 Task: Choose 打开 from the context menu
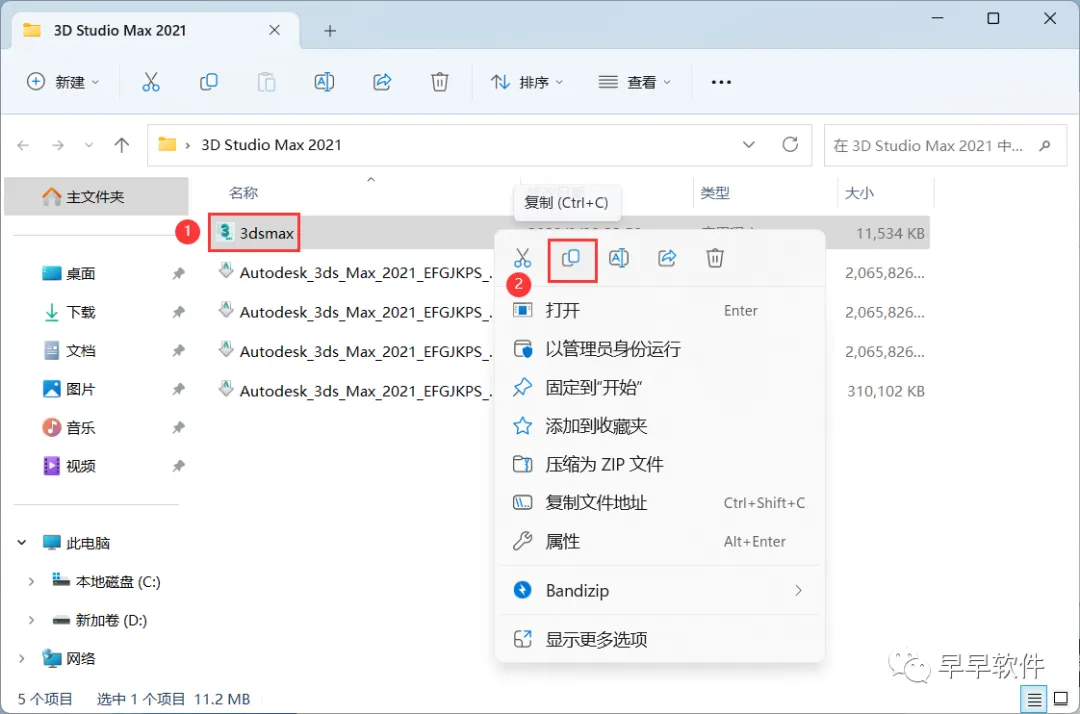[660, 311]
